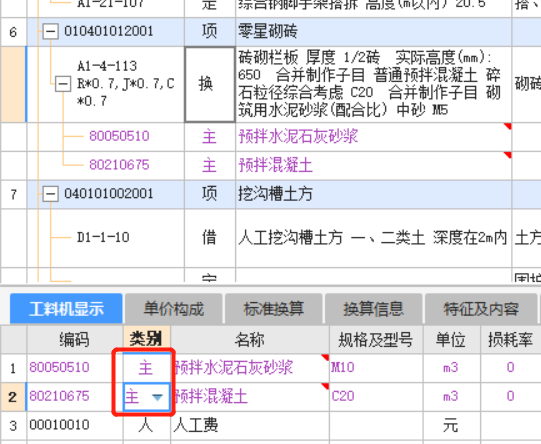Screen dimensions: 541x444
Task: Click the 单位 column header
Action: point(451,340)
